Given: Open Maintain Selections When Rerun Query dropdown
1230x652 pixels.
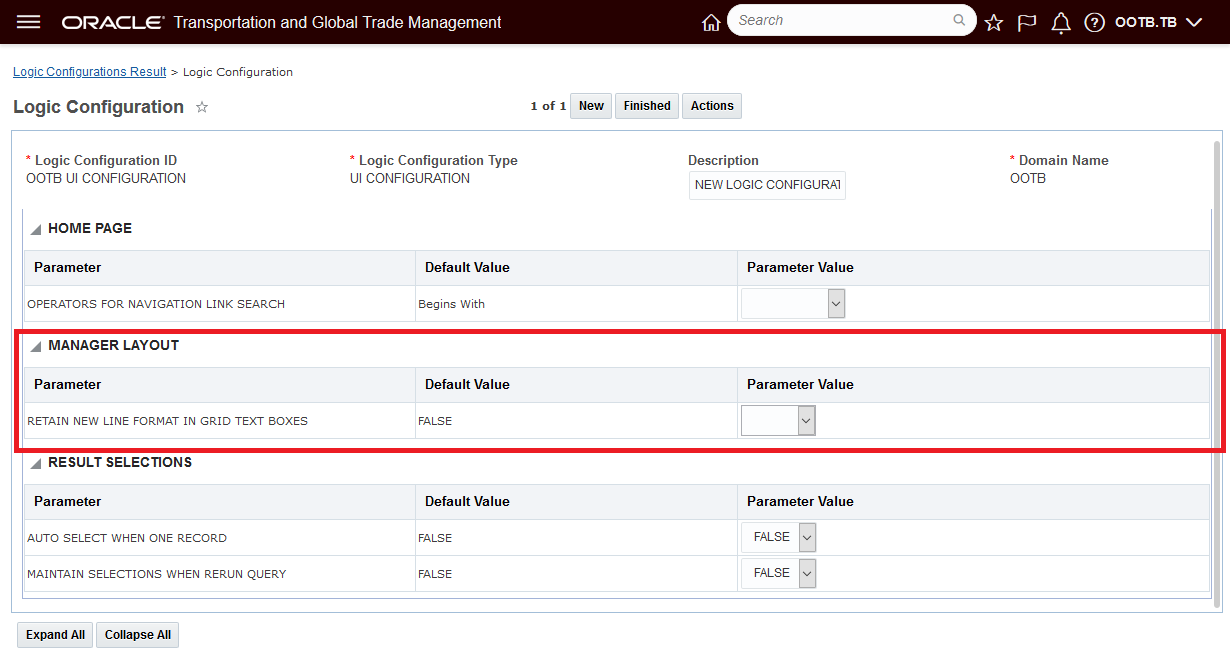Looking at the screenshot, I should (778, 574).
